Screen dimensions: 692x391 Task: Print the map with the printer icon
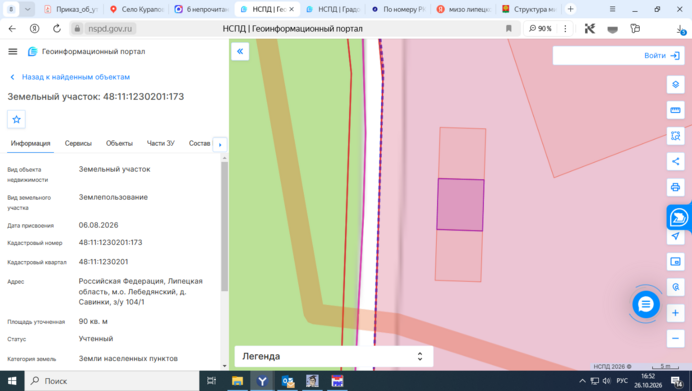[675, 187]
